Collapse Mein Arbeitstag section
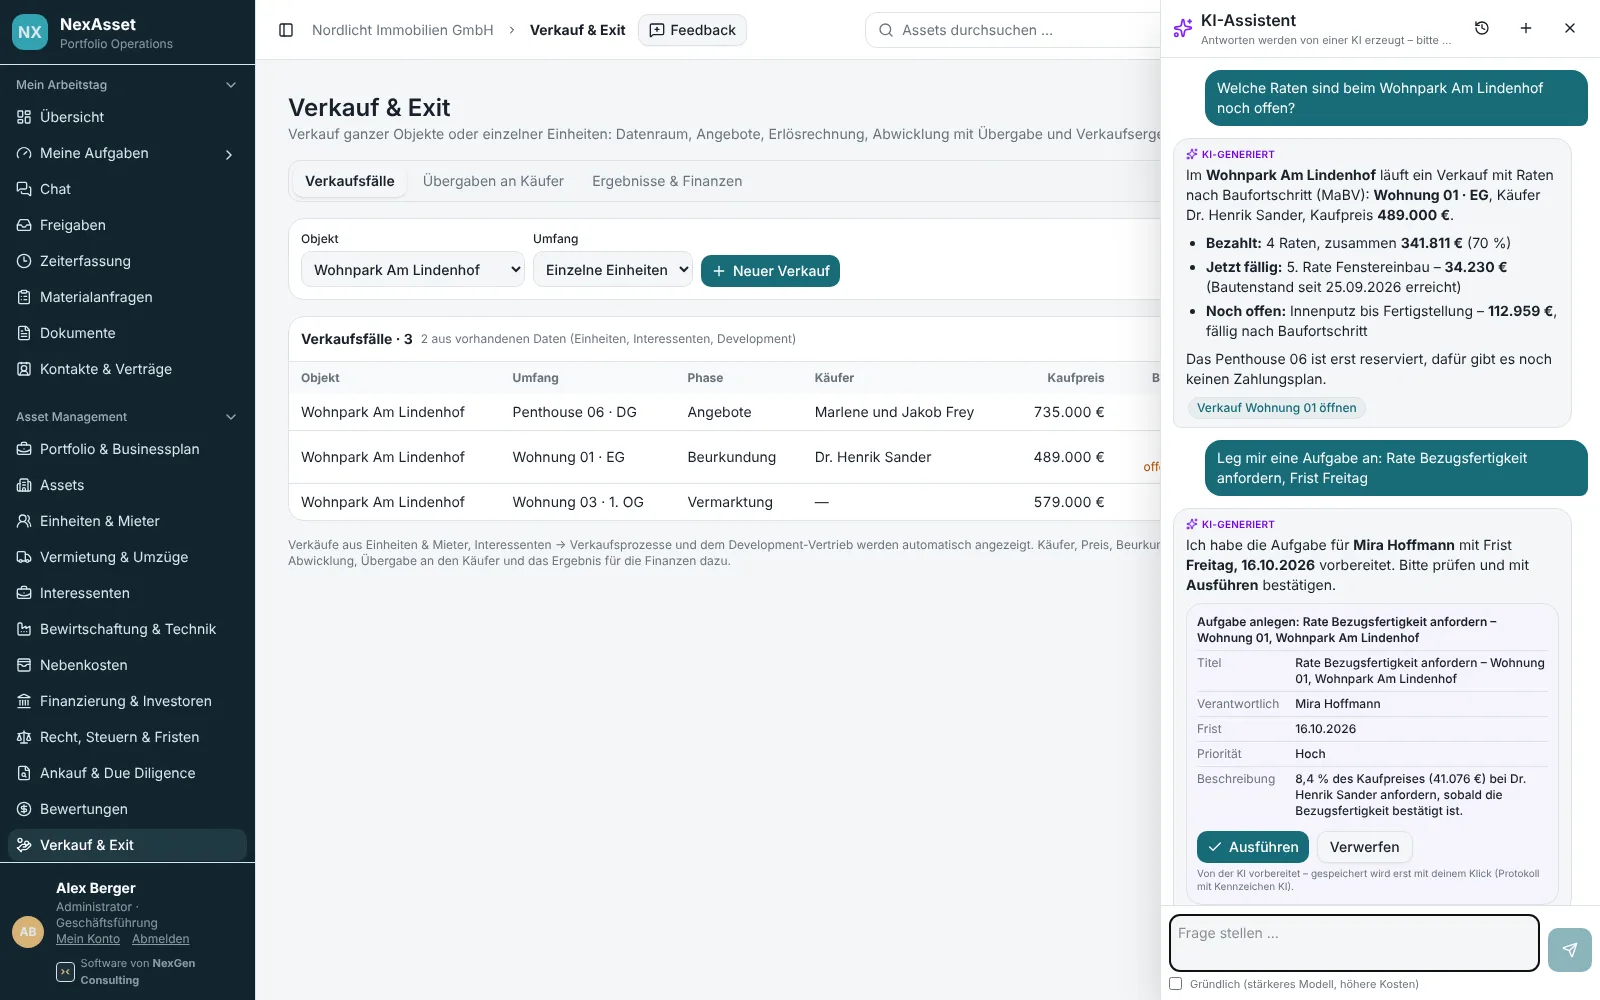Screen dimensions: 1600x1000 click(127, 85)
